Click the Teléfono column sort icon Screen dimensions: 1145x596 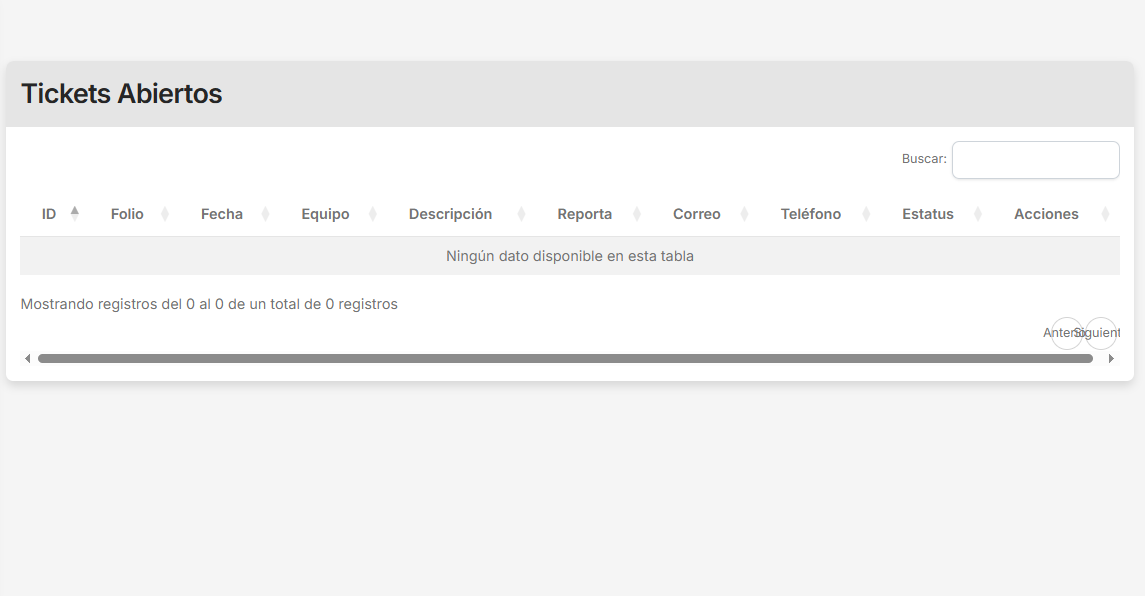tap(864, 213)
